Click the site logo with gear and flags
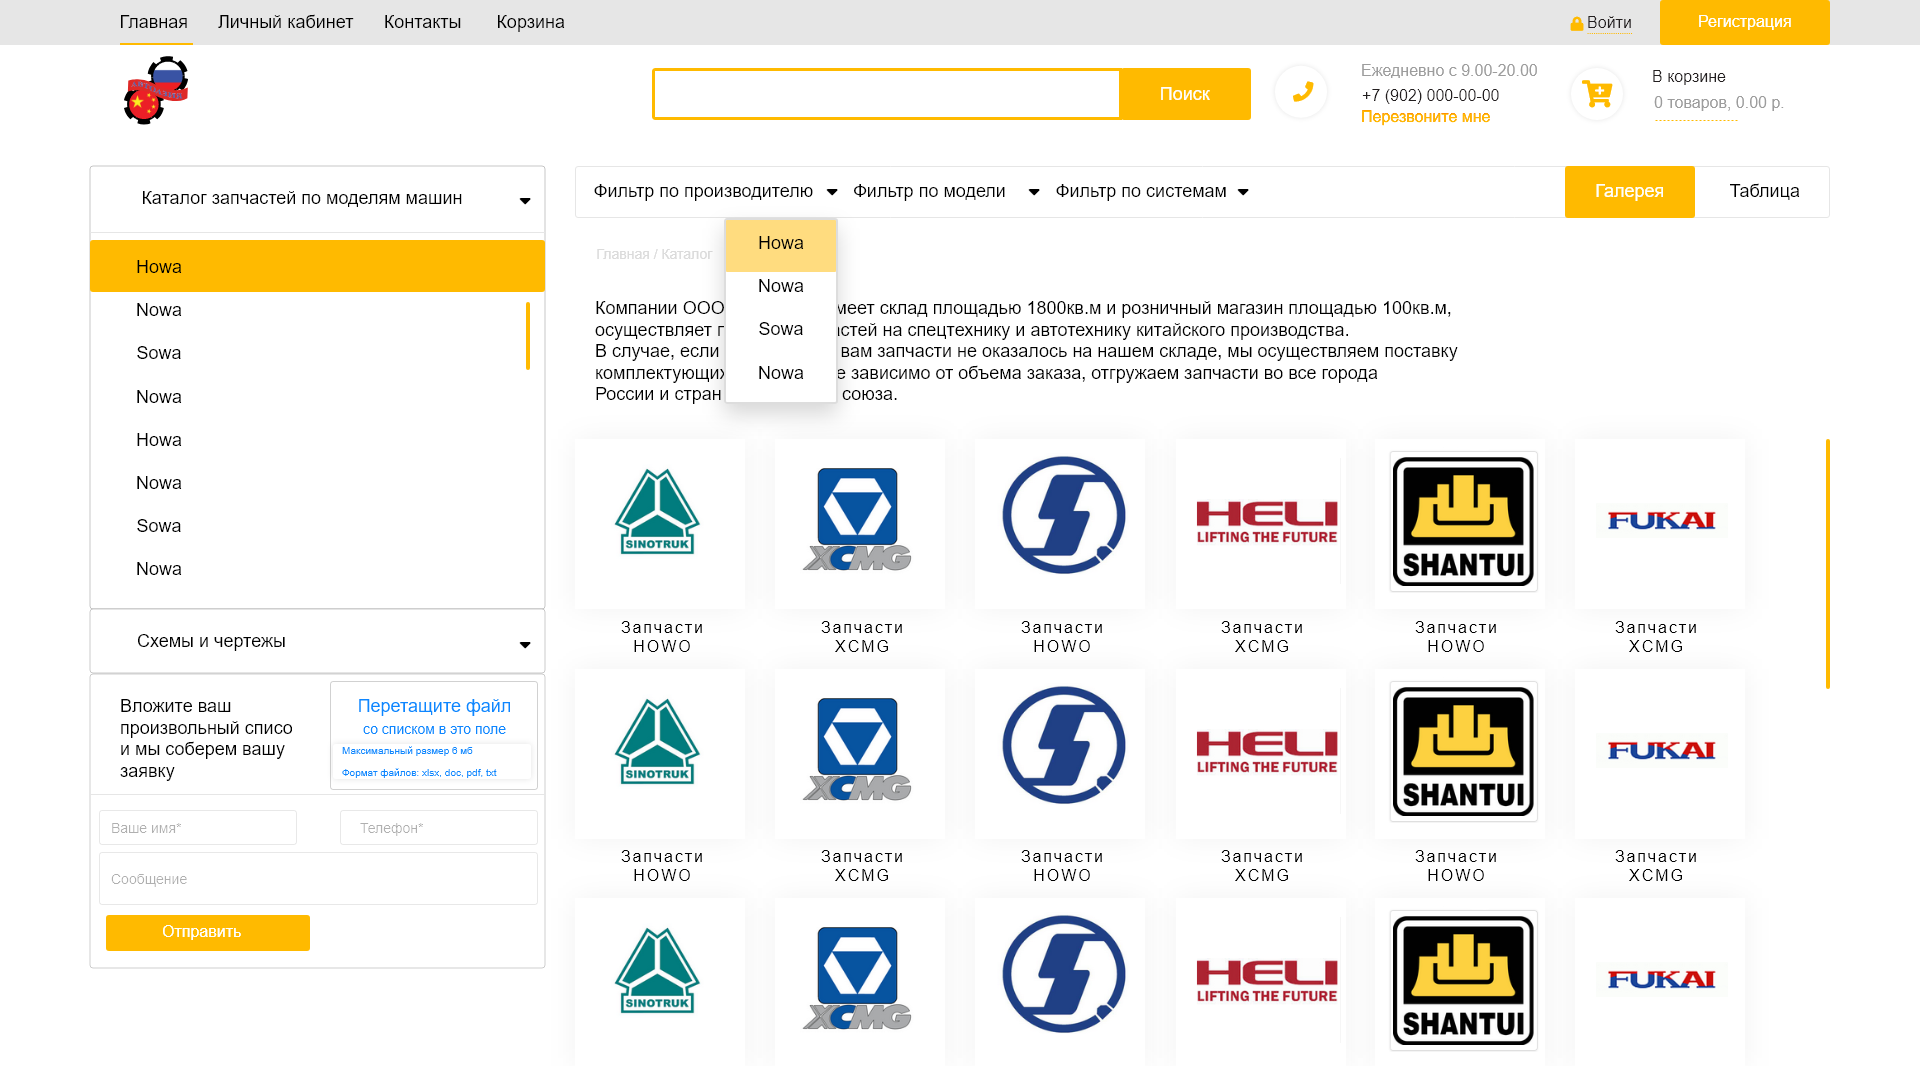The height and width of the screenshot is (1066, 1920). pyautogui.click(x=156, y=90)
